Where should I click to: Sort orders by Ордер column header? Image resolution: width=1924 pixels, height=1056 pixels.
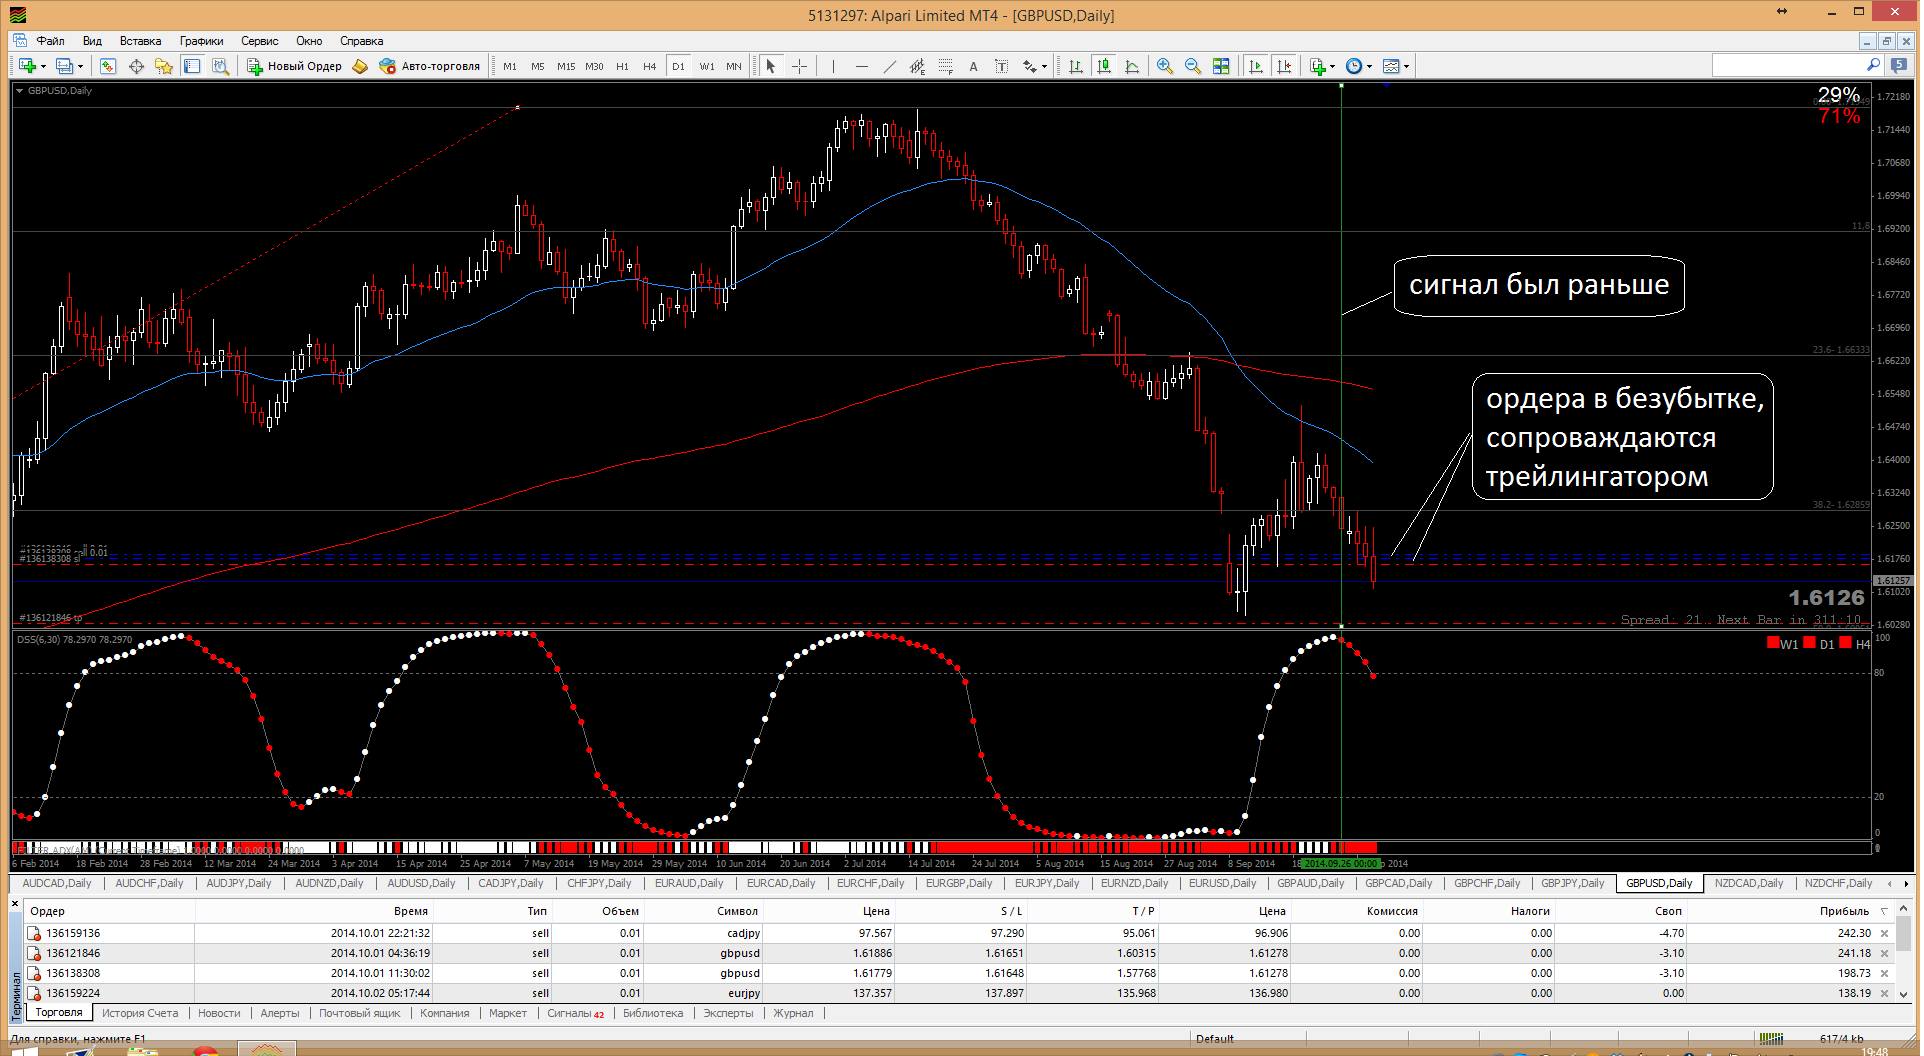[47, 911]
